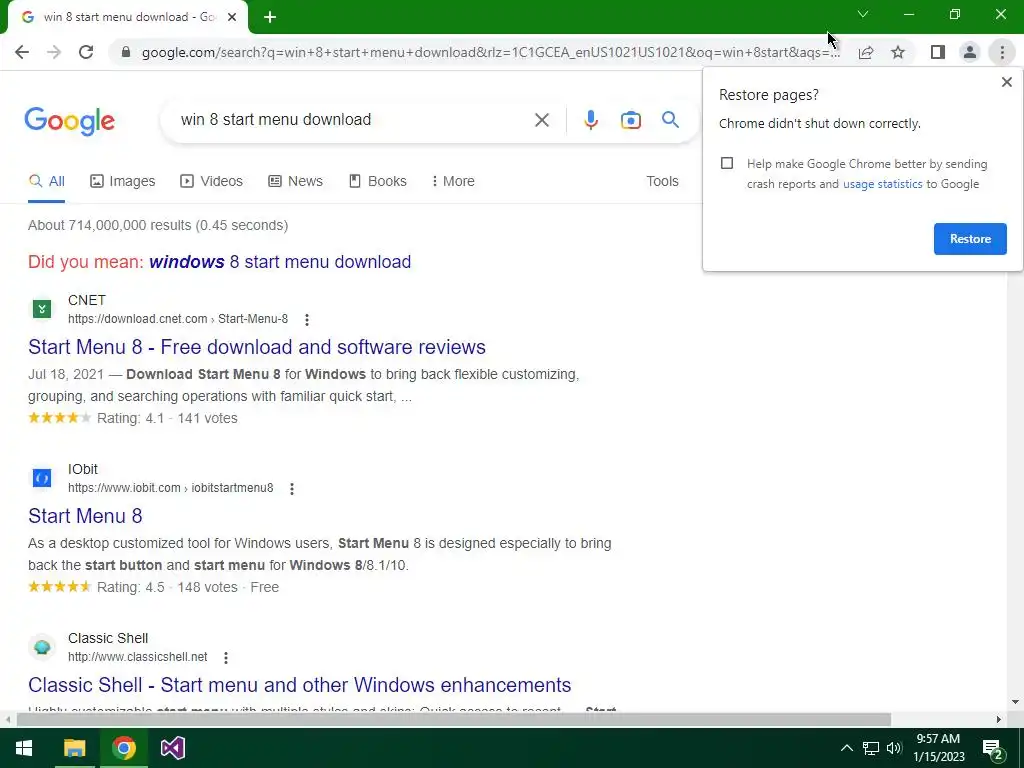Click the horizontal scrollbar right arrow
This screenshot has width=1024, height=768.
999,720
